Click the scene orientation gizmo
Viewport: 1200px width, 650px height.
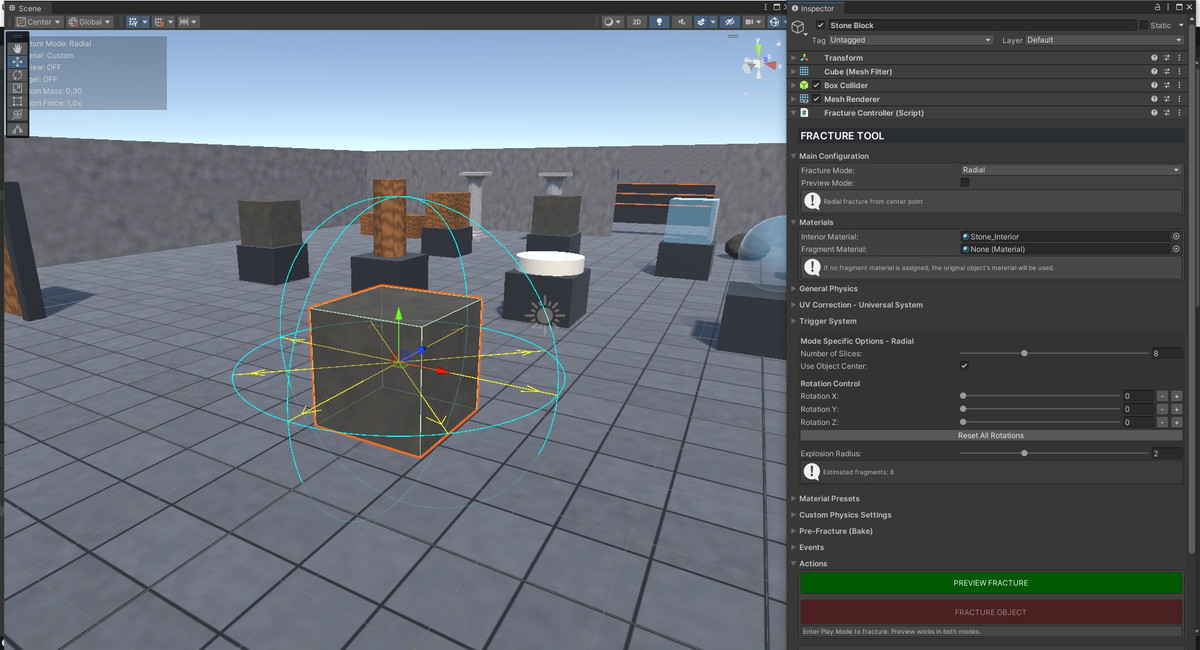click(759, 65)
